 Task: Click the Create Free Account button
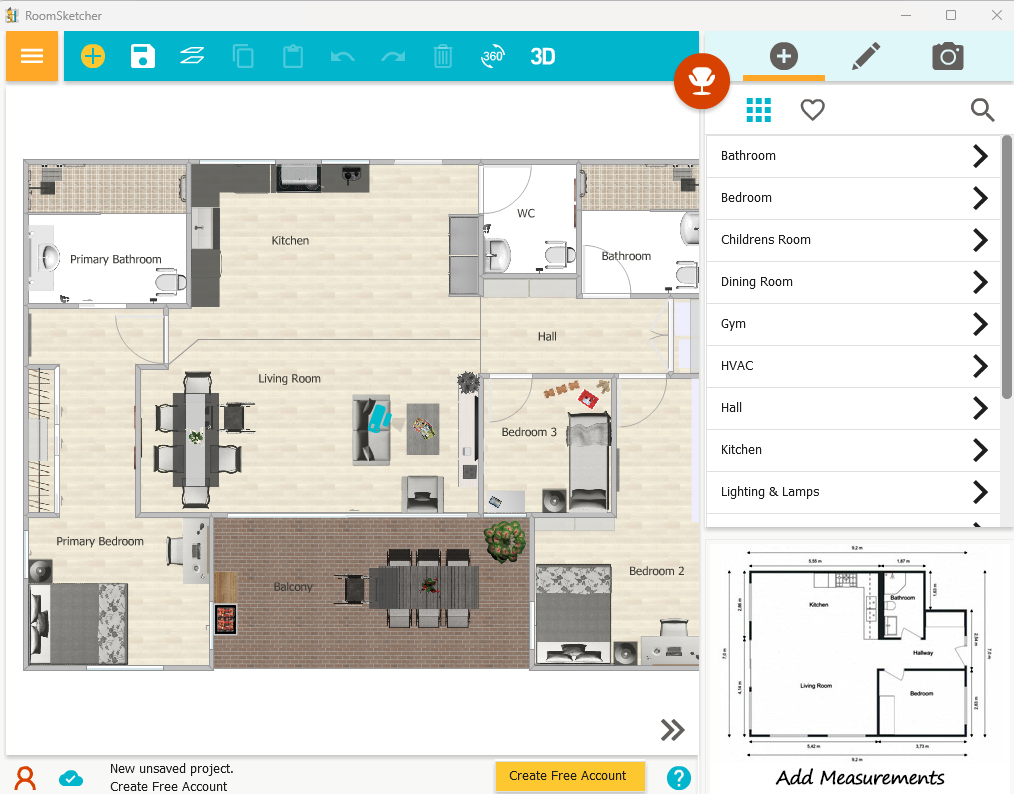point(570,776)
